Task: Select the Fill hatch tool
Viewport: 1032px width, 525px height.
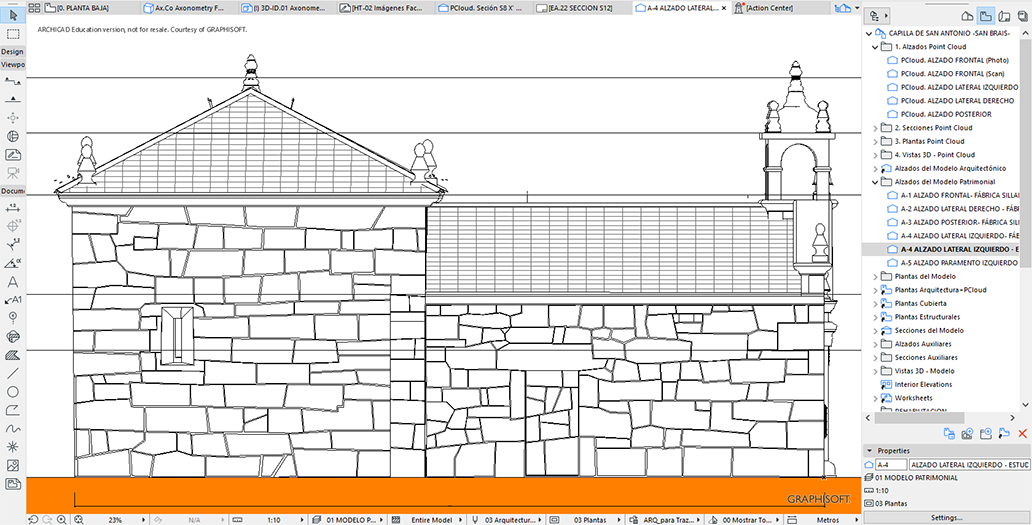Action: click(x=13, y=355)
